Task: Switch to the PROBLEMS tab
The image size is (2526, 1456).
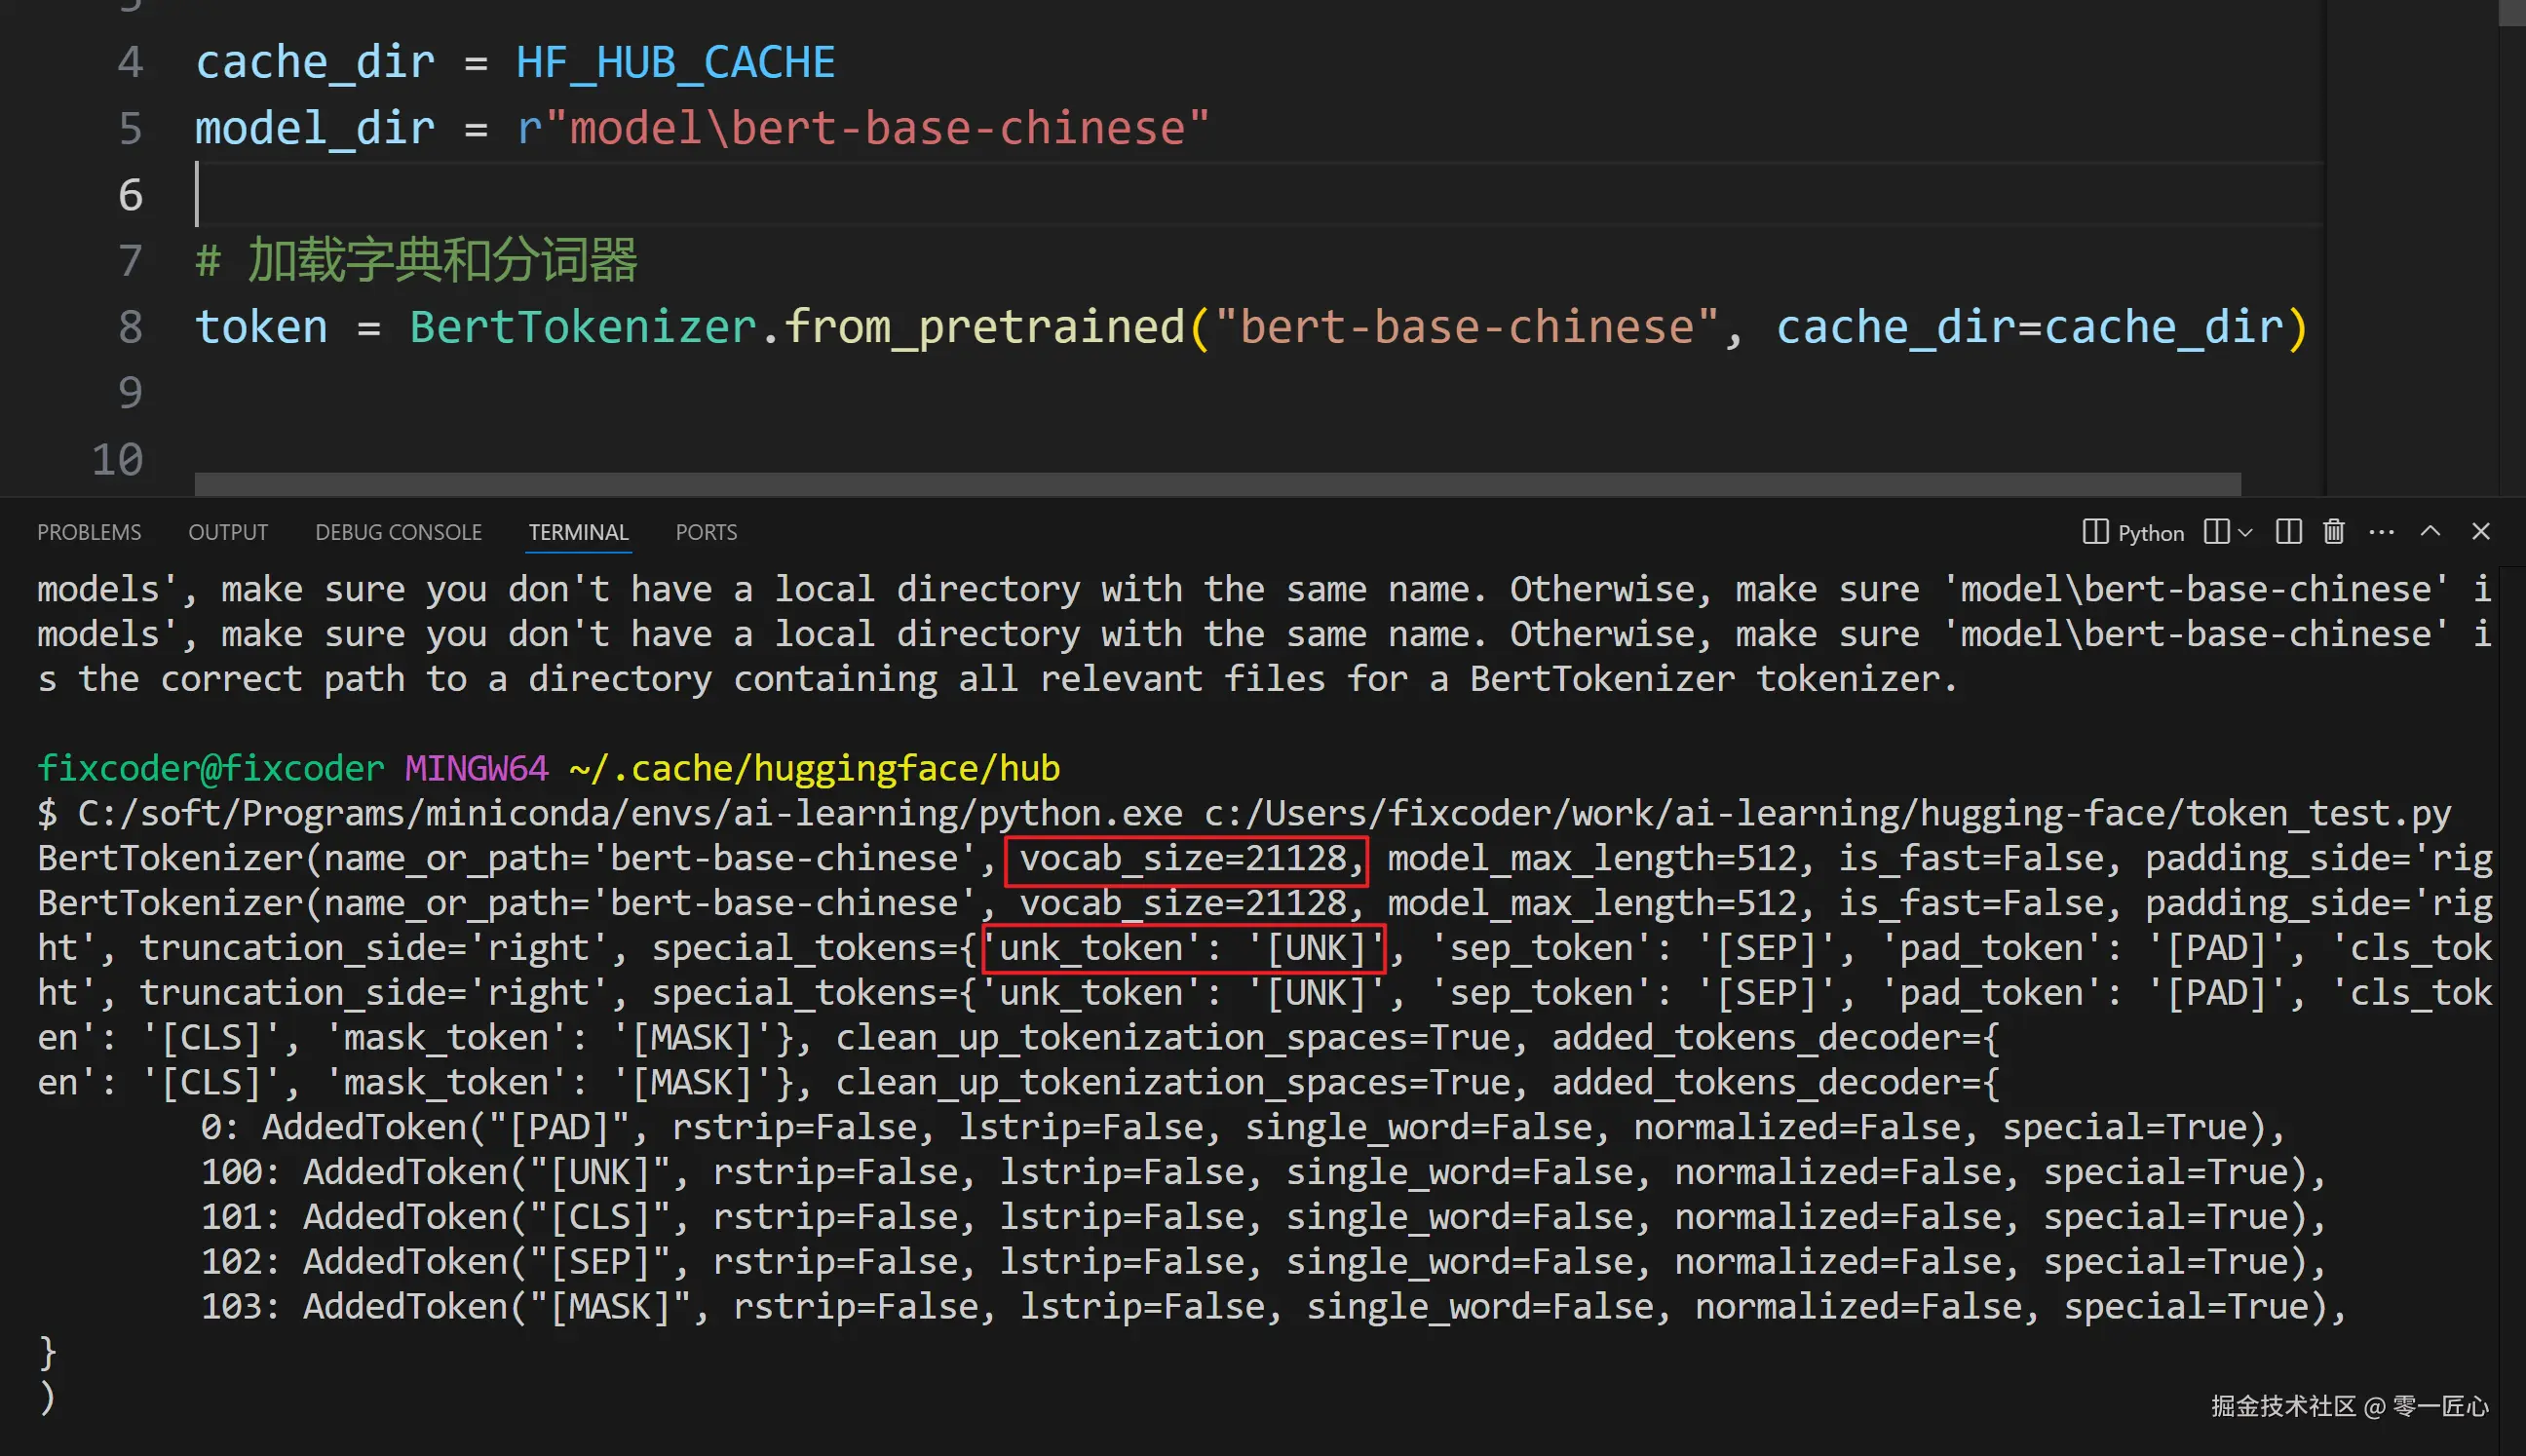Action: coord(89,532)
